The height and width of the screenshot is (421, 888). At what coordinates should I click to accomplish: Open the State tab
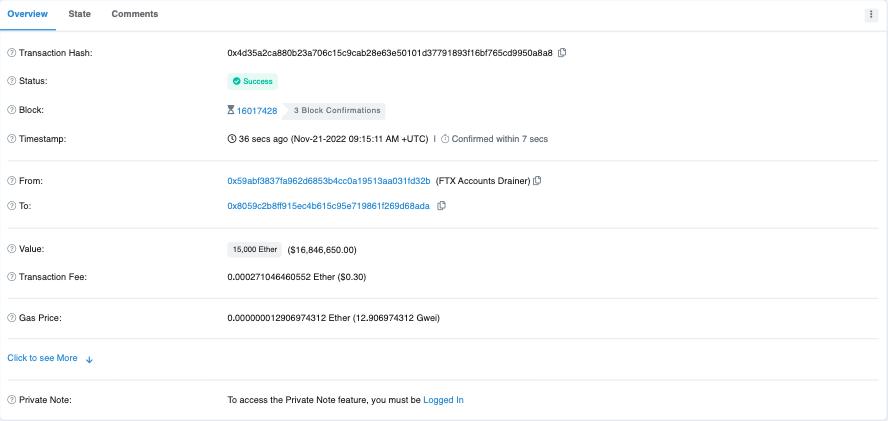coord(79,14)
